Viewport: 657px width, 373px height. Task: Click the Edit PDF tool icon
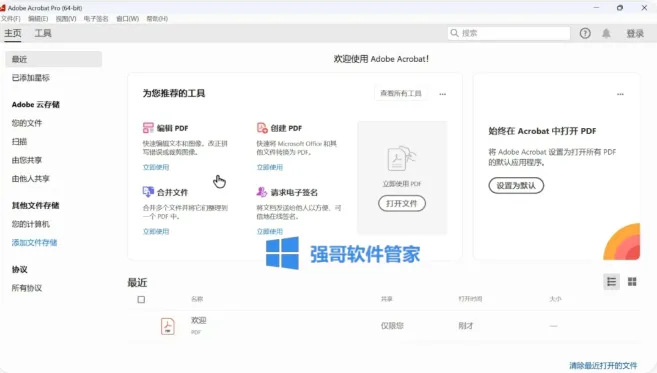pyautogui.click(x=148, y=128)
